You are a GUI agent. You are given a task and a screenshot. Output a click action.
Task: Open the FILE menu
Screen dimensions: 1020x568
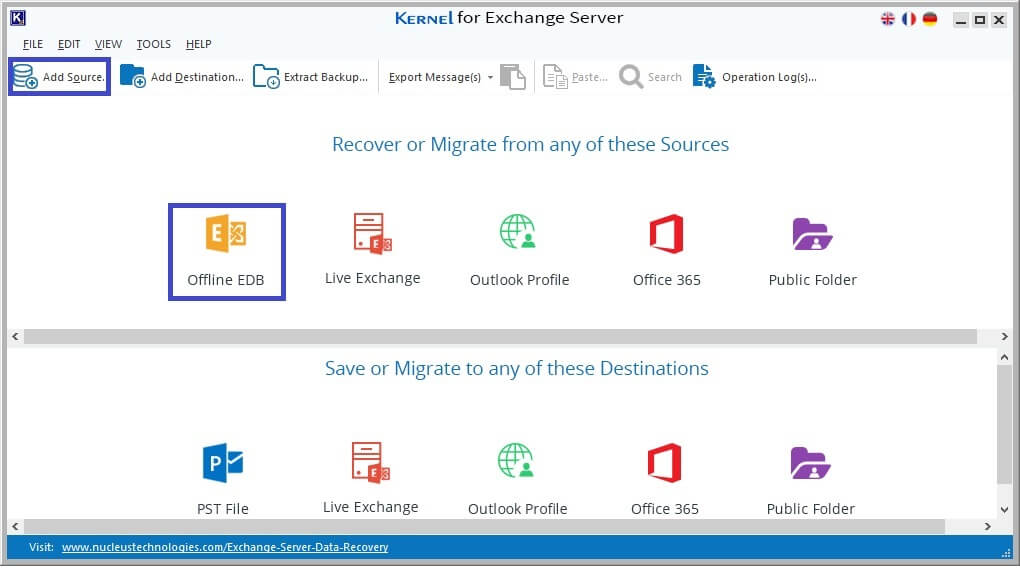pos(33,44)
